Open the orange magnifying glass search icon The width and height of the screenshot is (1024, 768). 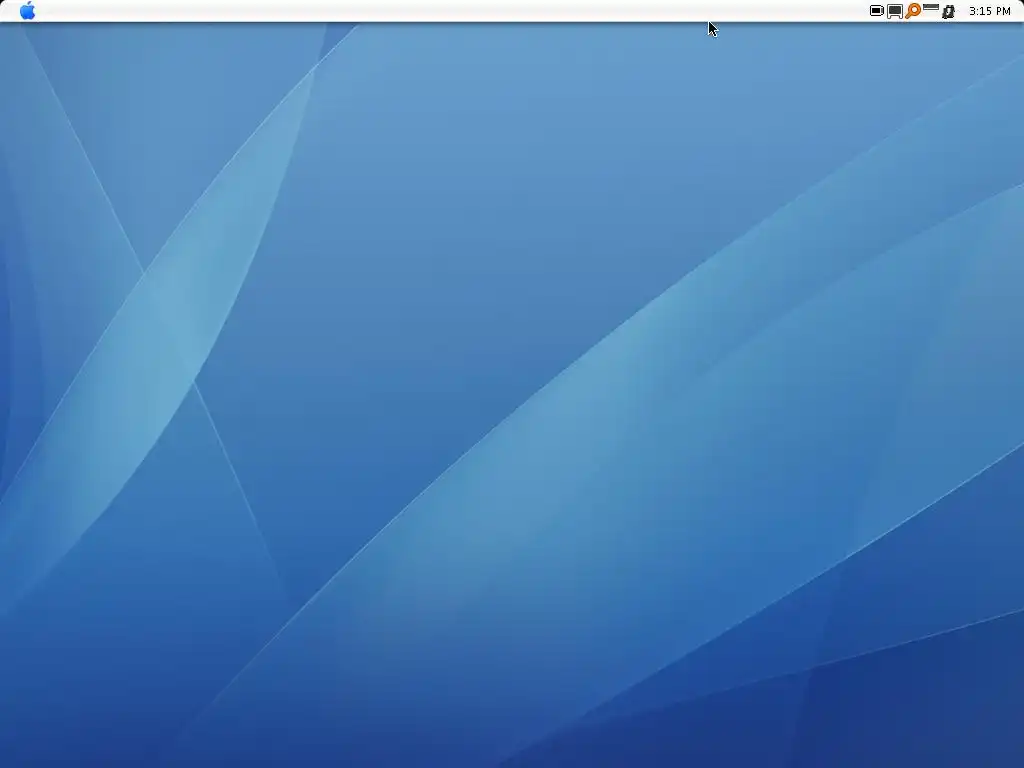913,10
